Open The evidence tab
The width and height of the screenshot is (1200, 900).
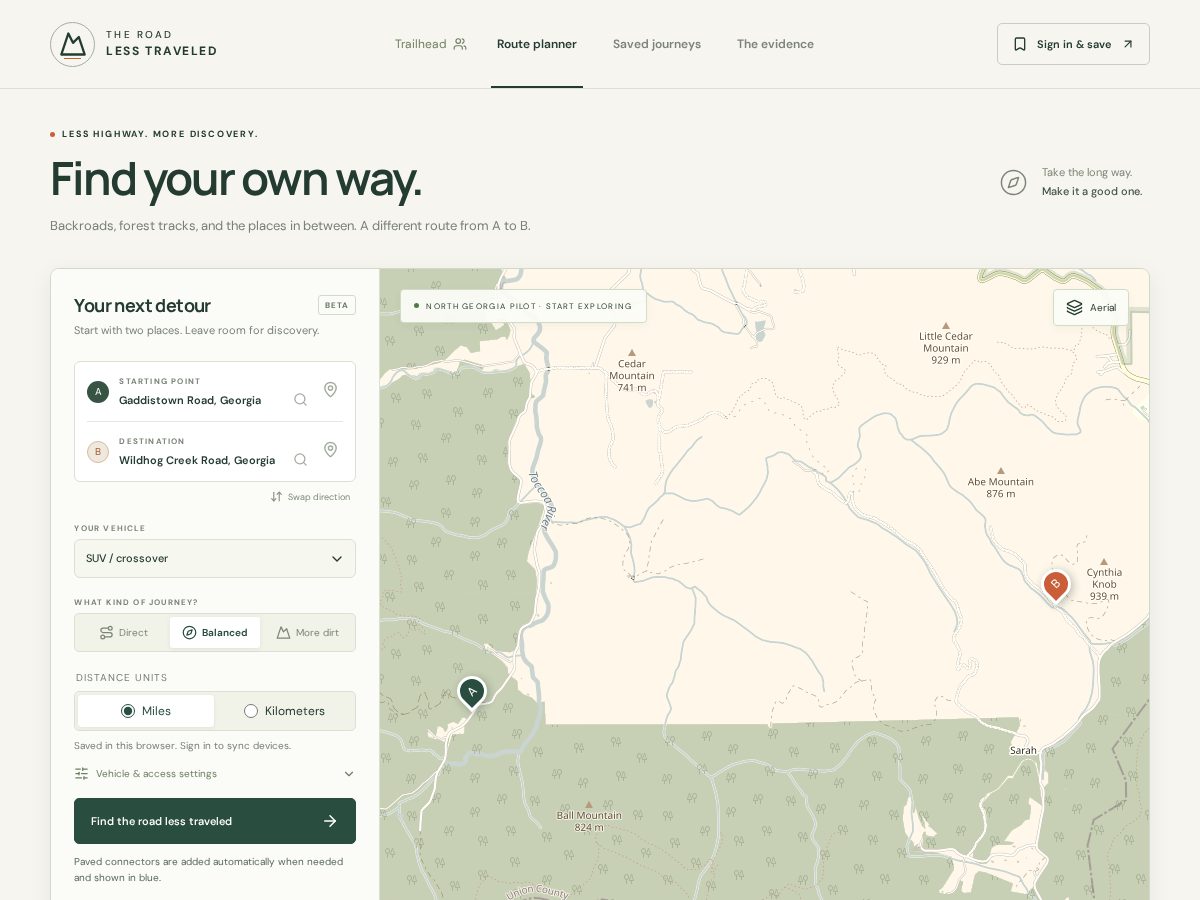click(775, 44)
